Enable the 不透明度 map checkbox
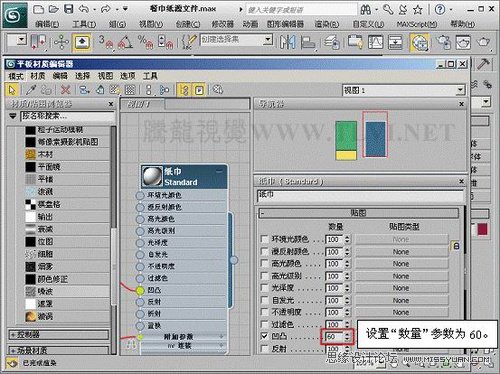Viewport: 500px width, 374px height. coord(264,312)
